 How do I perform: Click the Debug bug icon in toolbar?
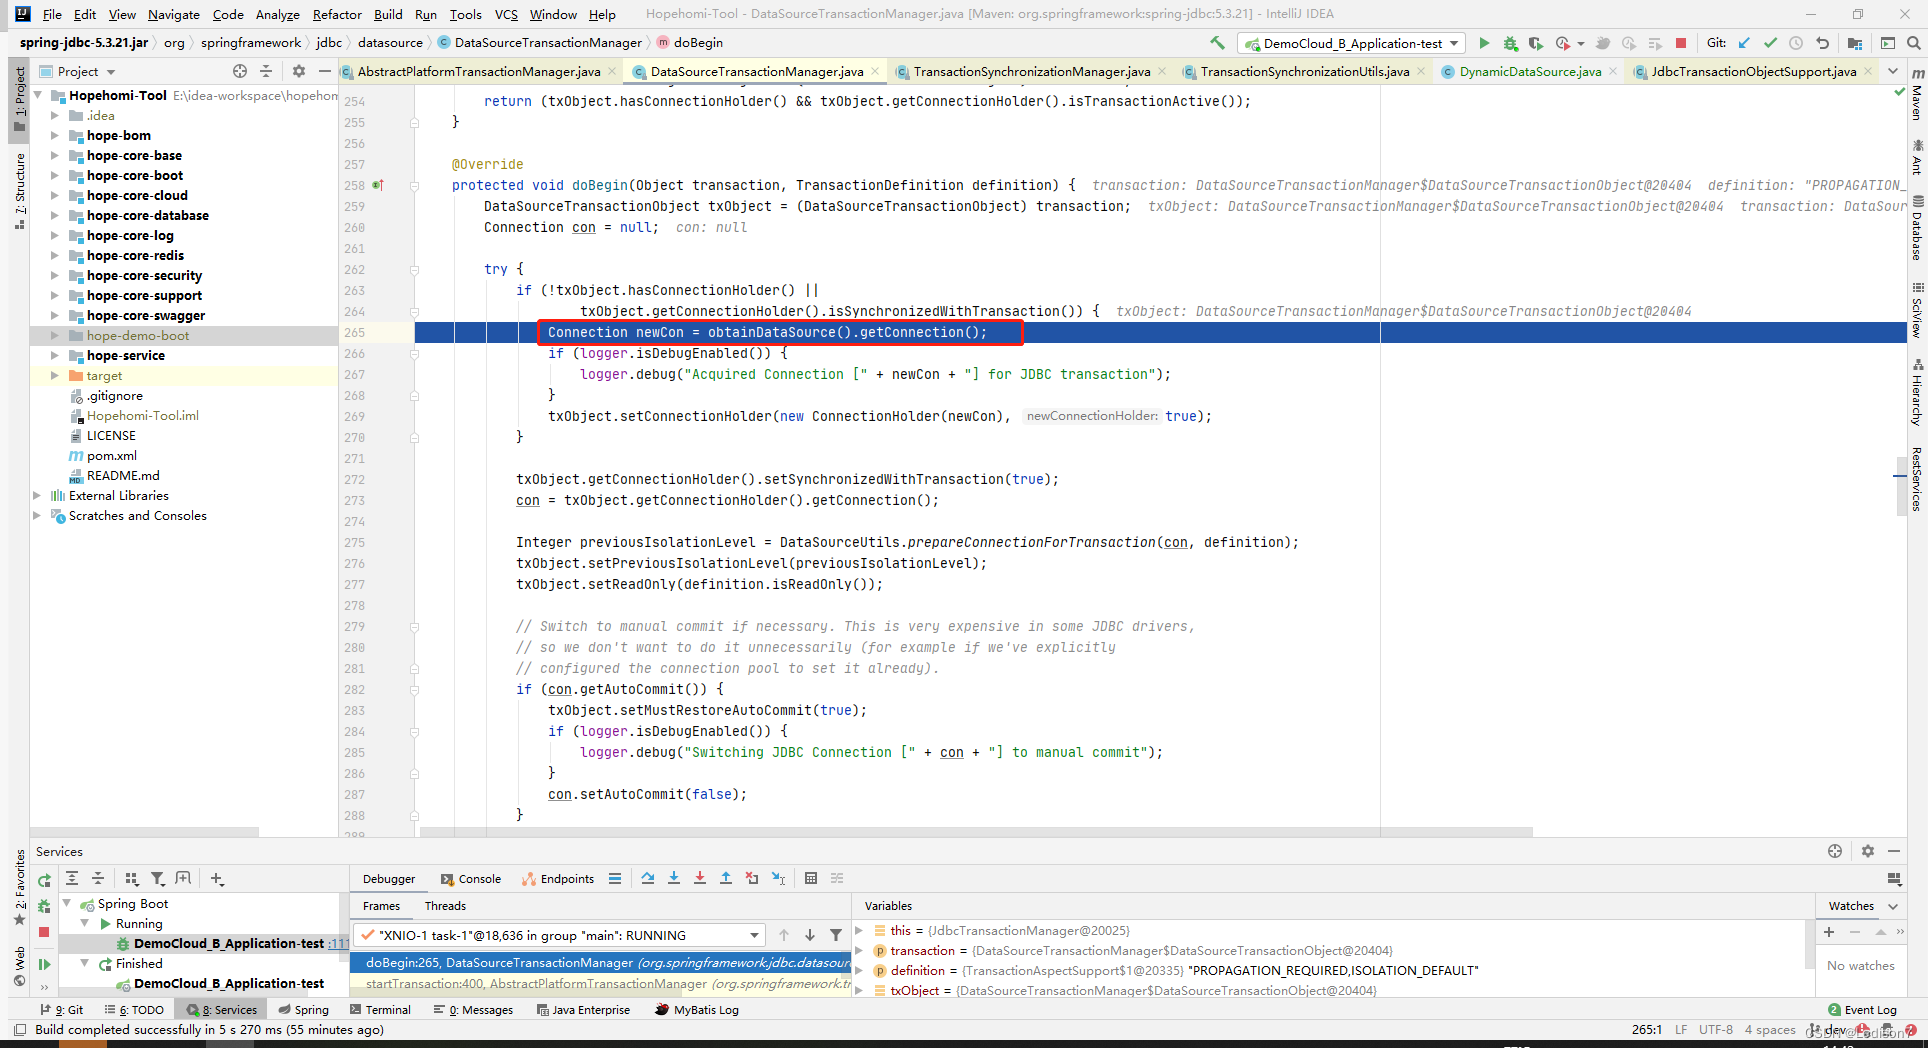[1510, 43]
